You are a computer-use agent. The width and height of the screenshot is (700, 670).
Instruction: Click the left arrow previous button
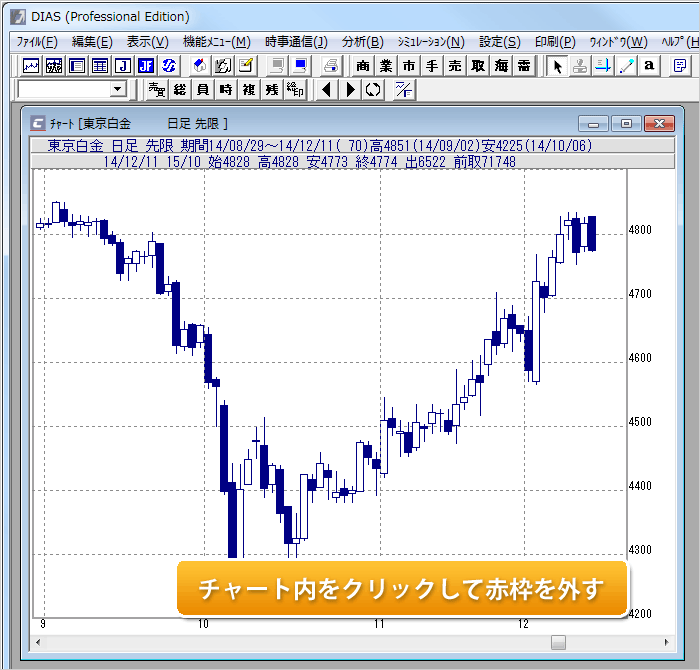pyautogui.click(x=327, y=90)
